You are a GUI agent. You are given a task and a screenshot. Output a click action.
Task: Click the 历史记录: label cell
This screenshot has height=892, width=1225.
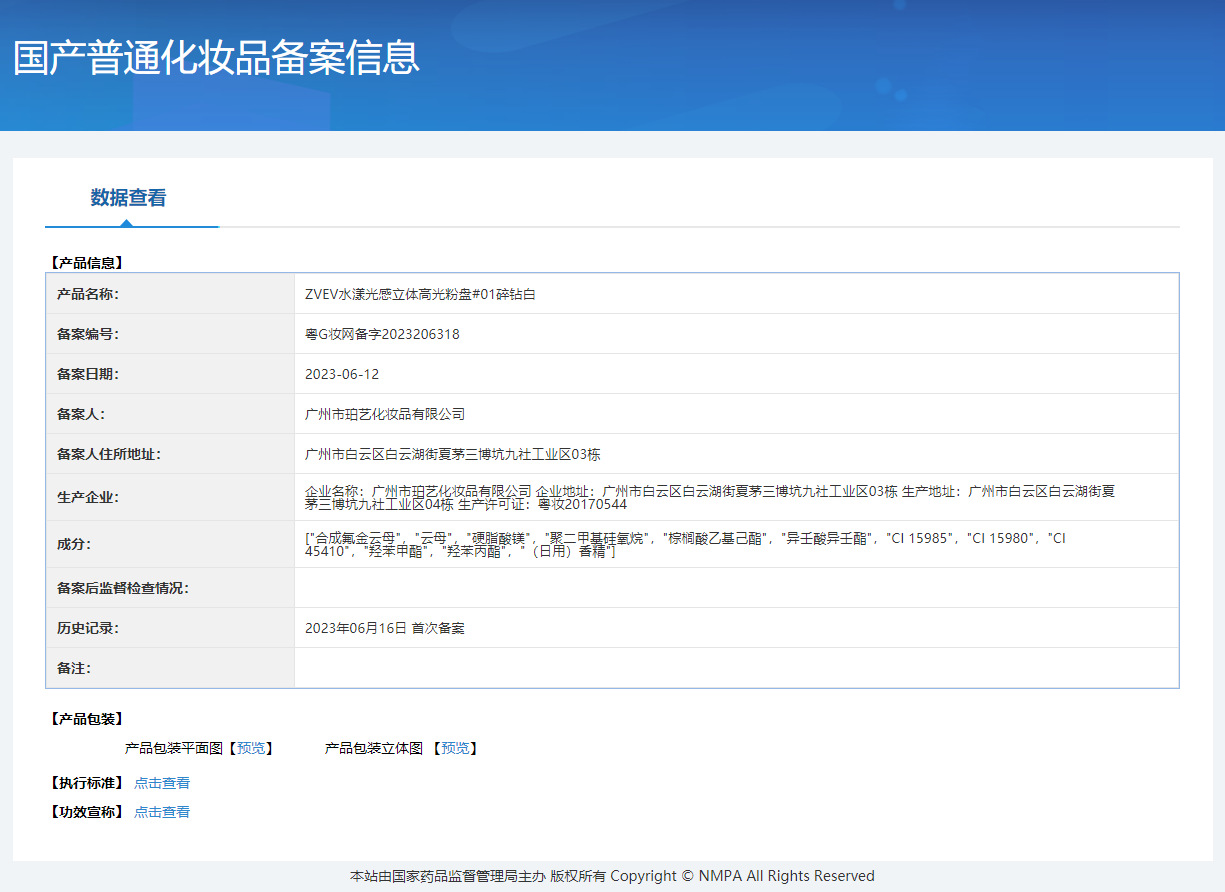click(x=170, y=628)
